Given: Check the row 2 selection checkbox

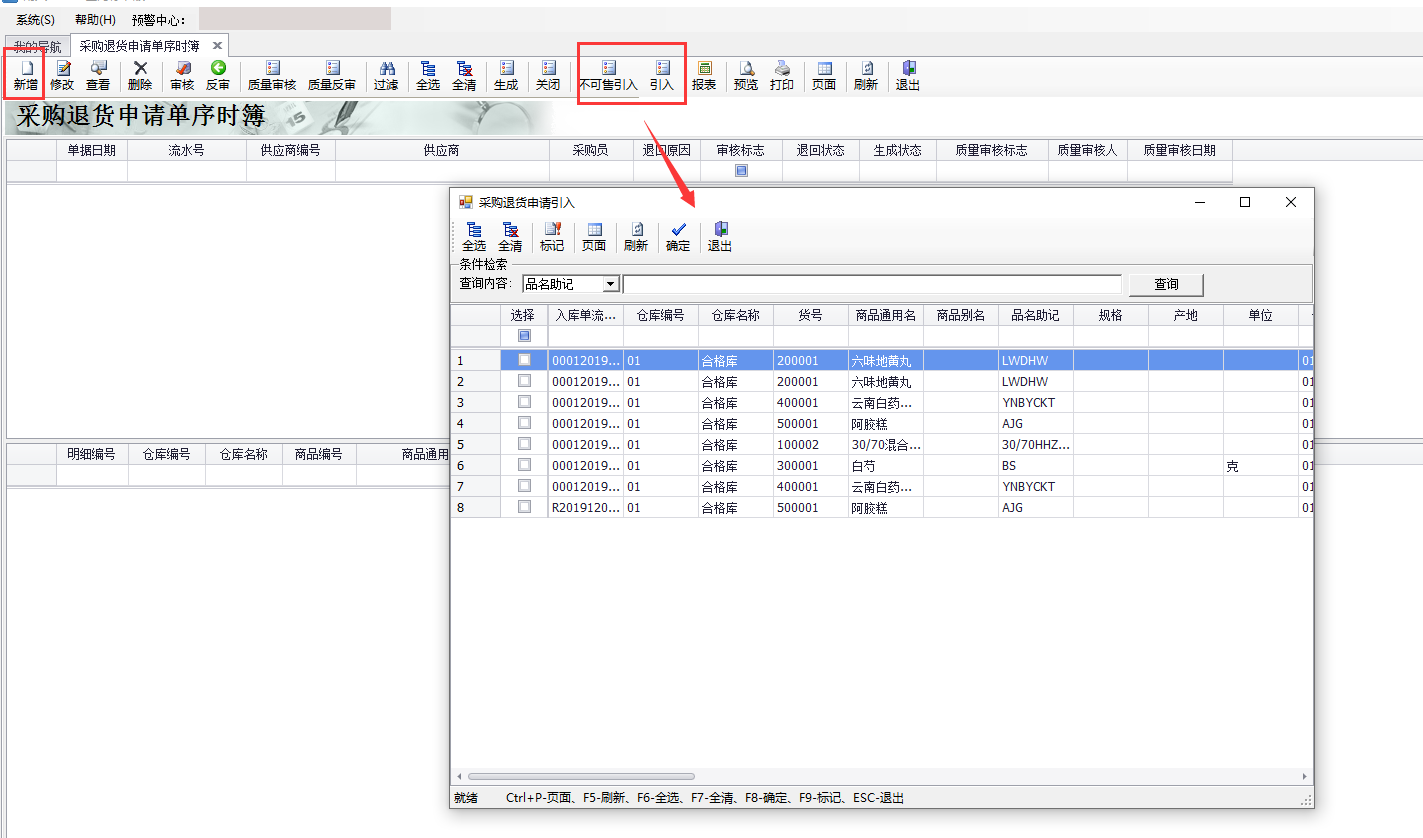Looking at the screenshot, I should pos(524,380).
